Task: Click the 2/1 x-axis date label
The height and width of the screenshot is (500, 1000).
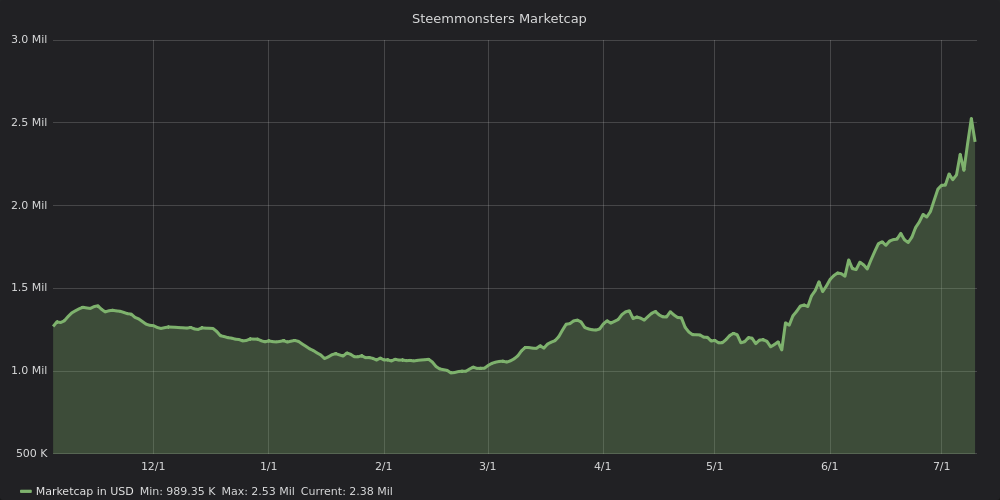Action: point(384,467)
